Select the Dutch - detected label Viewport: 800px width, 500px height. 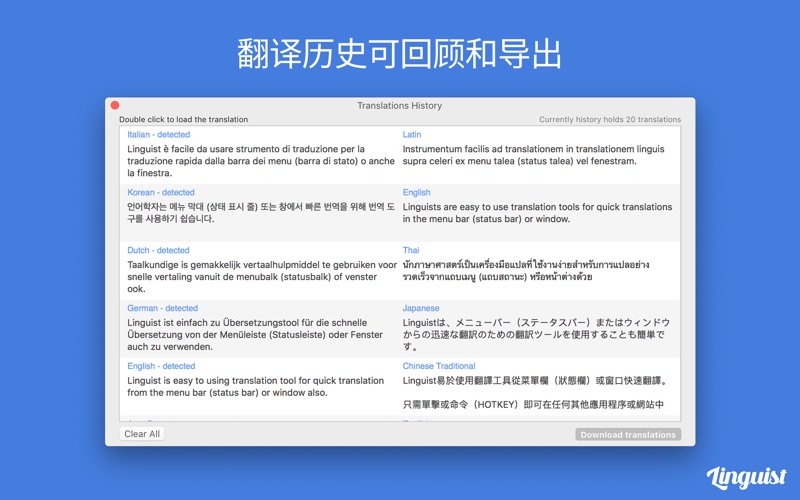[158, 251]
